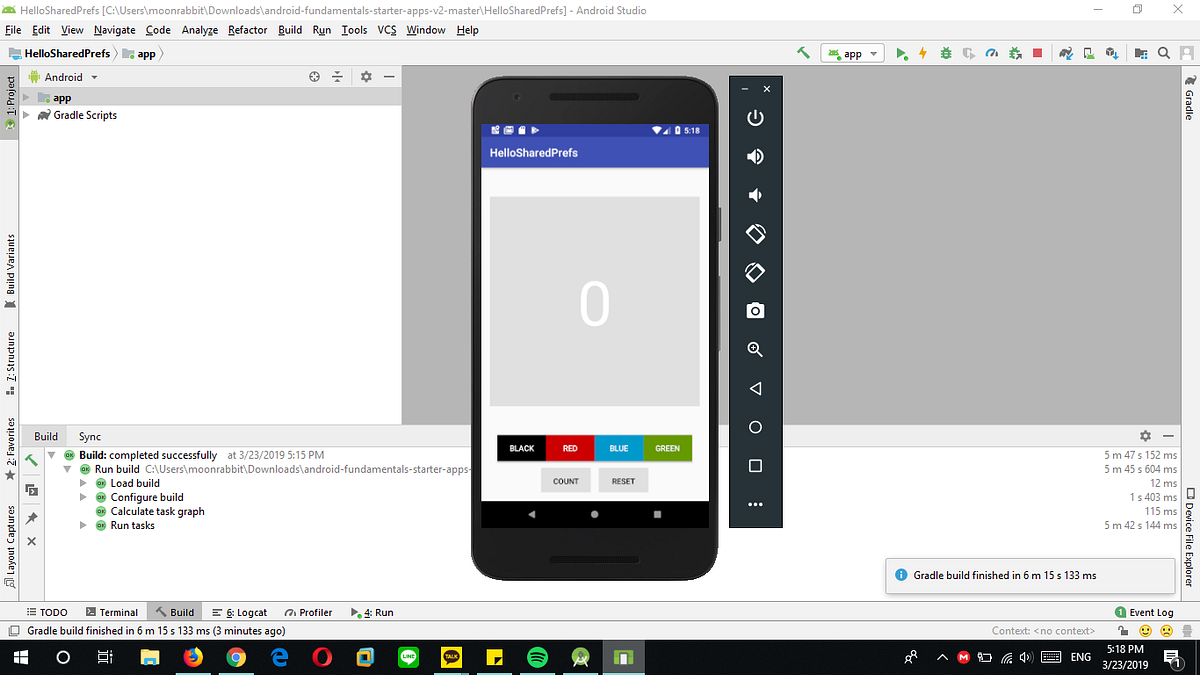This screenshot has width=1200, height=675.
Task: Open the Refactor menu
Action: point(247,29)
